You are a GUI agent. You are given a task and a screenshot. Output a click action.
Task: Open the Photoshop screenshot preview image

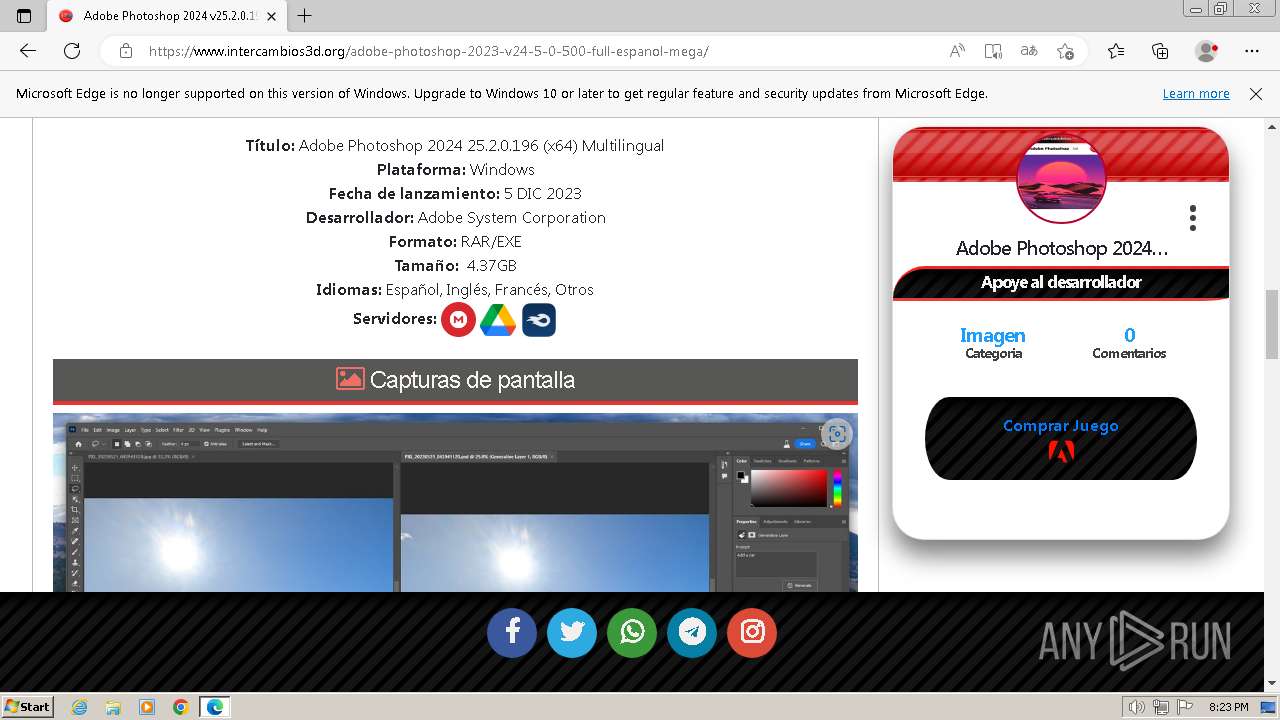click(455, 502)
